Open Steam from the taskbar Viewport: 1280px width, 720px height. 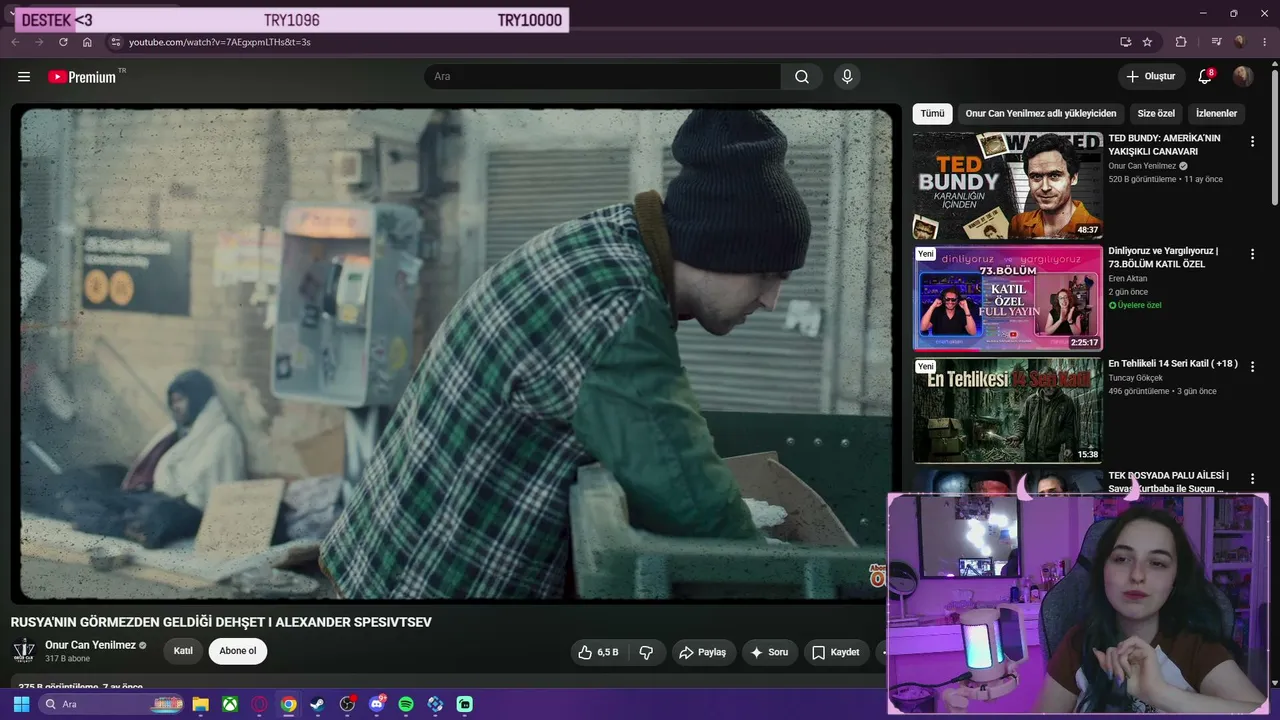[x=318, y=704]
